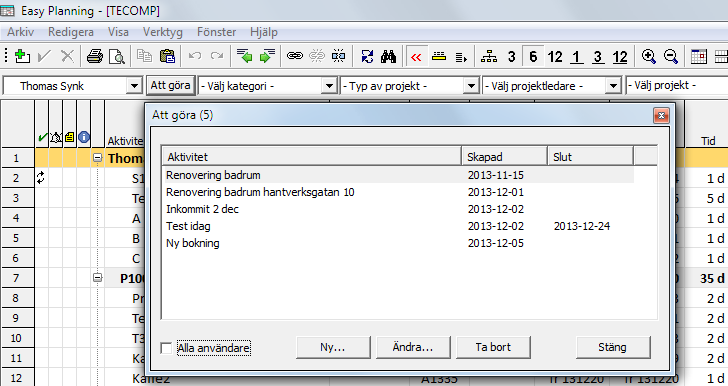Click the hierarchy structure icon
The width and height of the screenshot is (728, 386).
tap(489, 56)
